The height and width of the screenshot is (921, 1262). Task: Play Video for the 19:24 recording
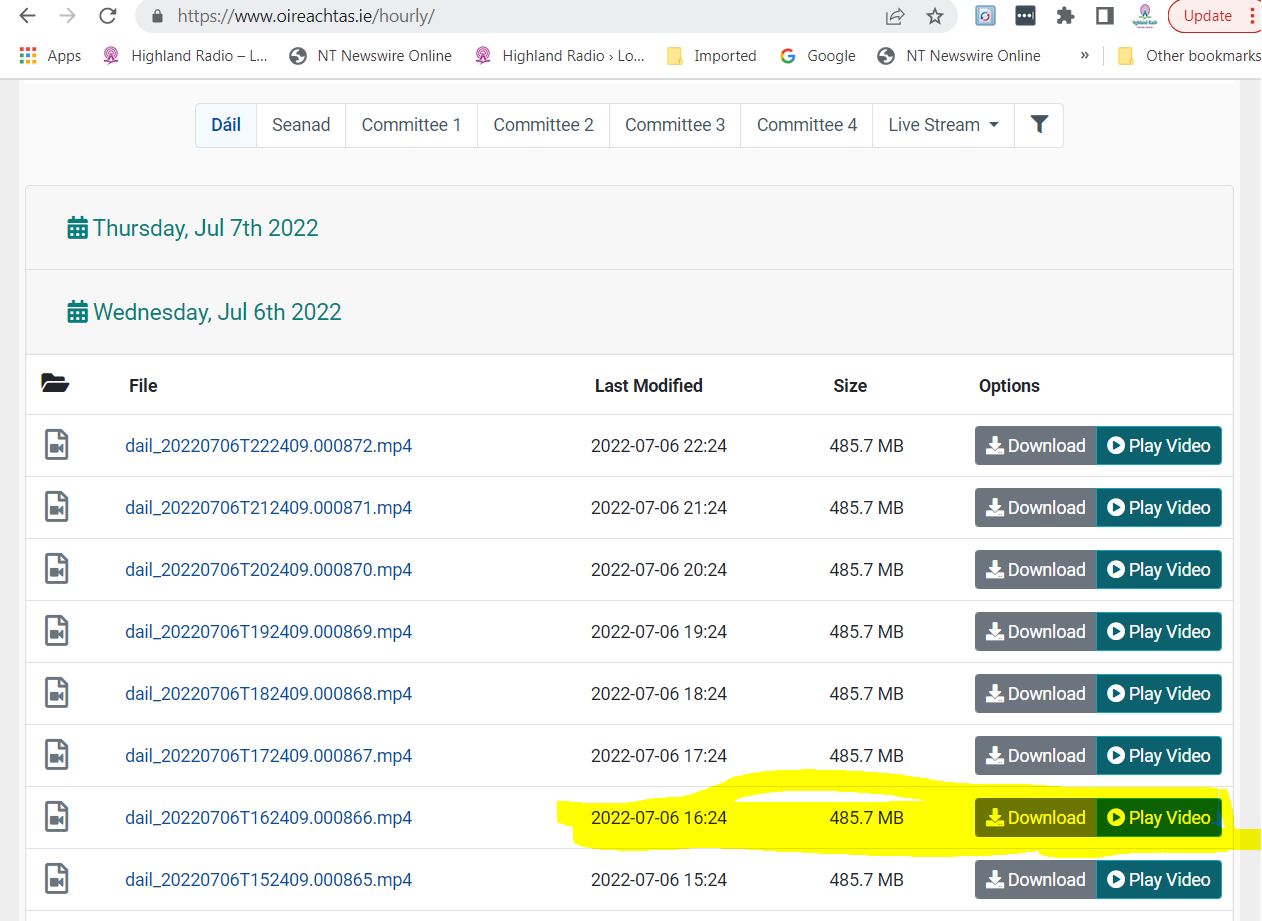click(1159, 632)
